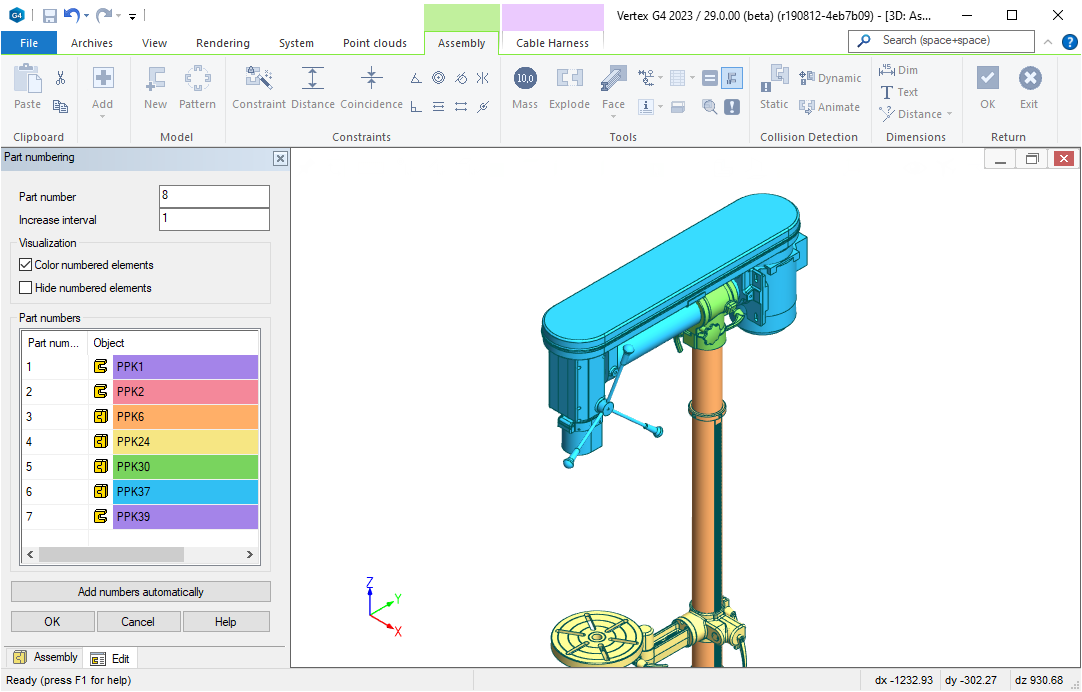
Task: Click the Static collision detection icon
Action: pyautogui.click(x=774, y=79)
